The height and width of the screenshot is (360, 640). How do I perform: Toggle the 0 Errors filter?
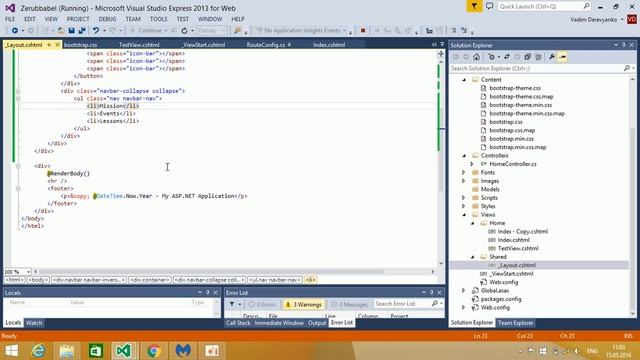click(262, 304)
